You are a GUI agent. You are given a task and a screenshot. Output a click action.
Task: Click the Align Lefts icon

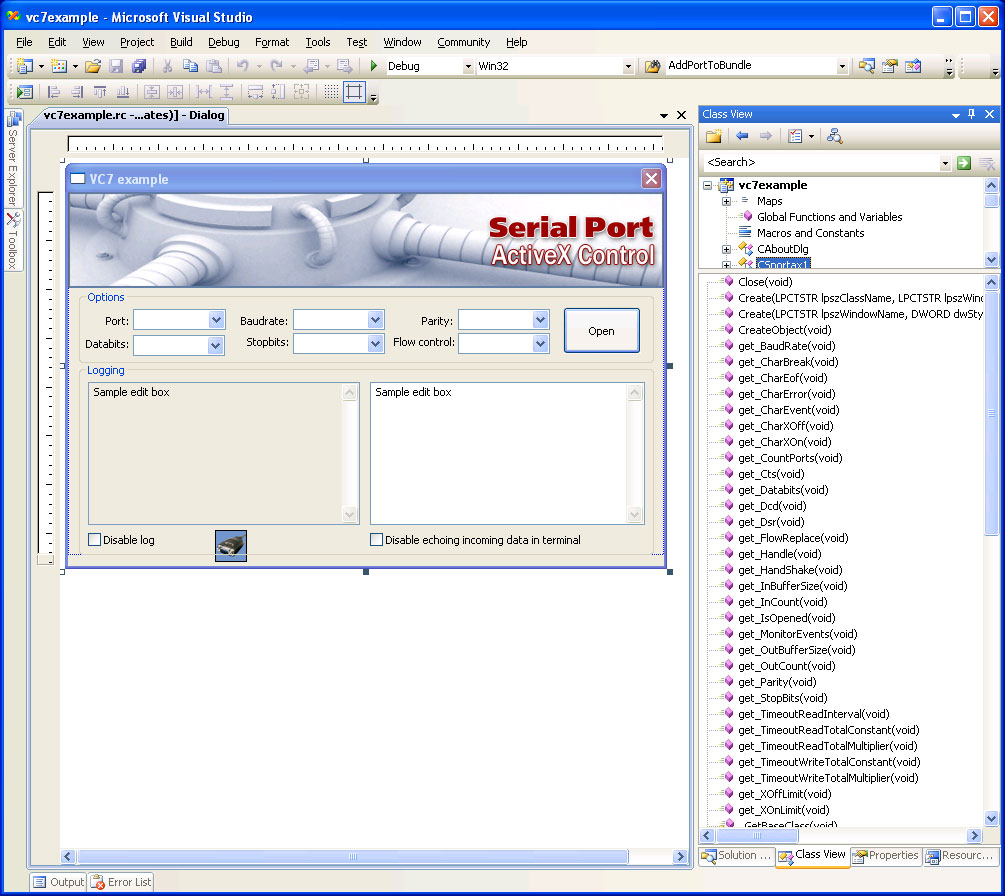click(x=54, y=92)
